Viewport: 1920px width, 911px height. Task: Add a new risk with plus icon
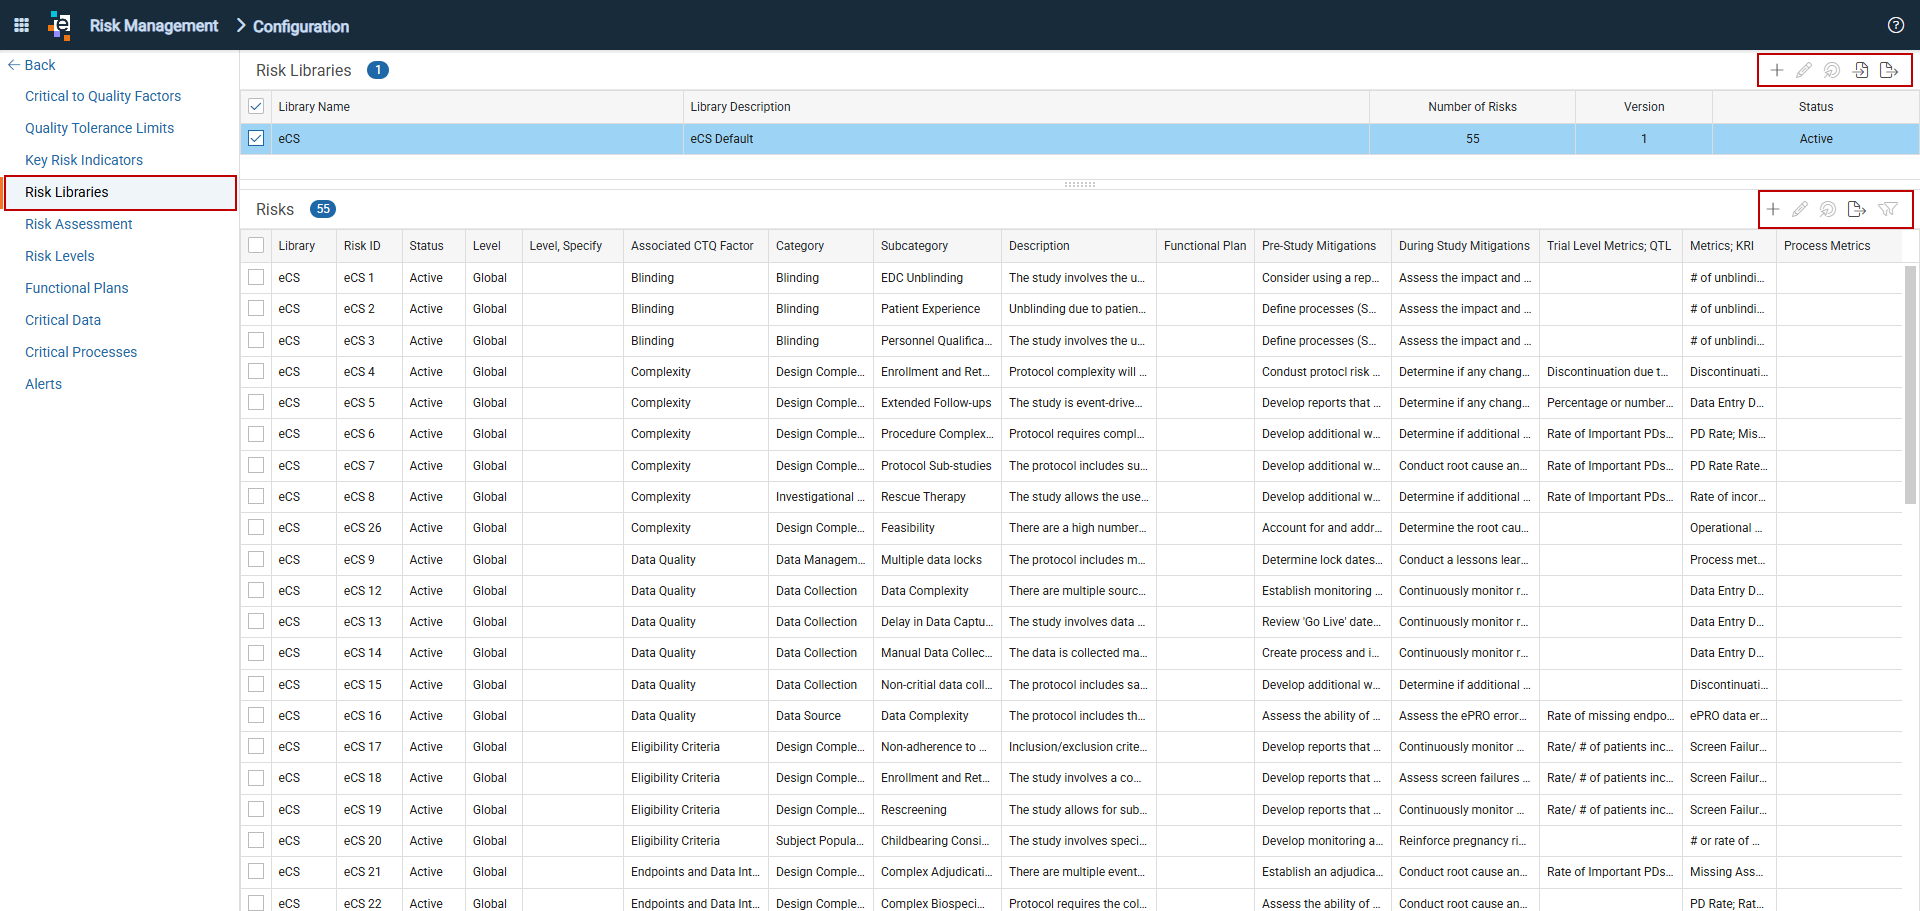click(1773, 209)
